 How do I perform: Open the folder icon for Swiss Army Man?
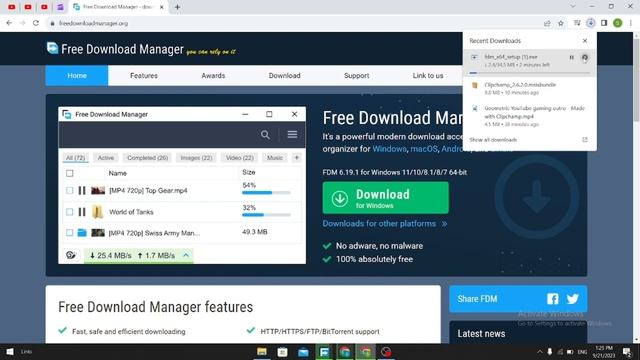tap(82, 233)
